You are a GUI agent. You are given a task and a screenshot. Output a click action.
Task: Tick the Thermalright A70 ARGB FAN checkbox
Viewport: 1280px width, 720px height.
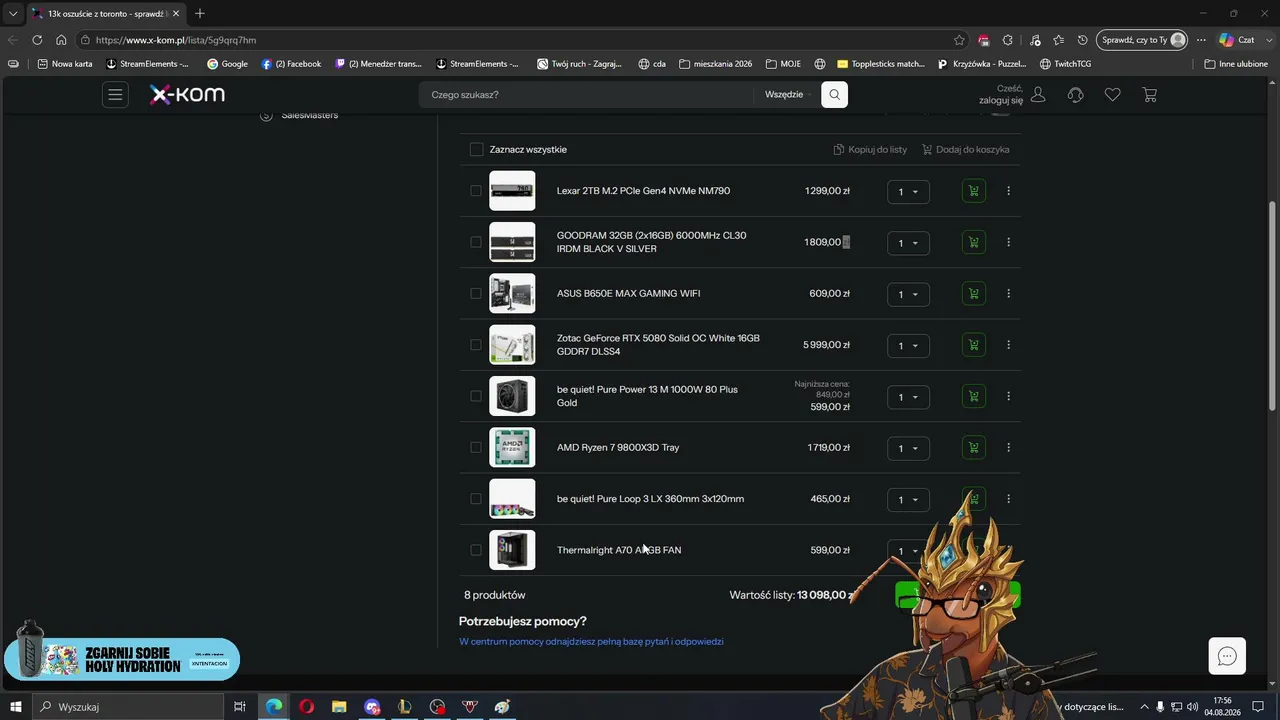pyautogui.click(x=476, y=550)
